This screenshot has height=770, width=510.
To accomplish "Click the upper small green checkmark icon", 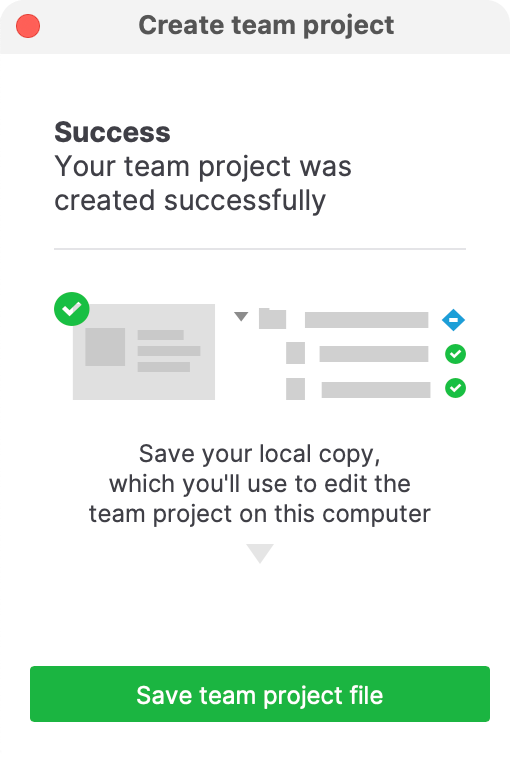I will click(455, 354).
